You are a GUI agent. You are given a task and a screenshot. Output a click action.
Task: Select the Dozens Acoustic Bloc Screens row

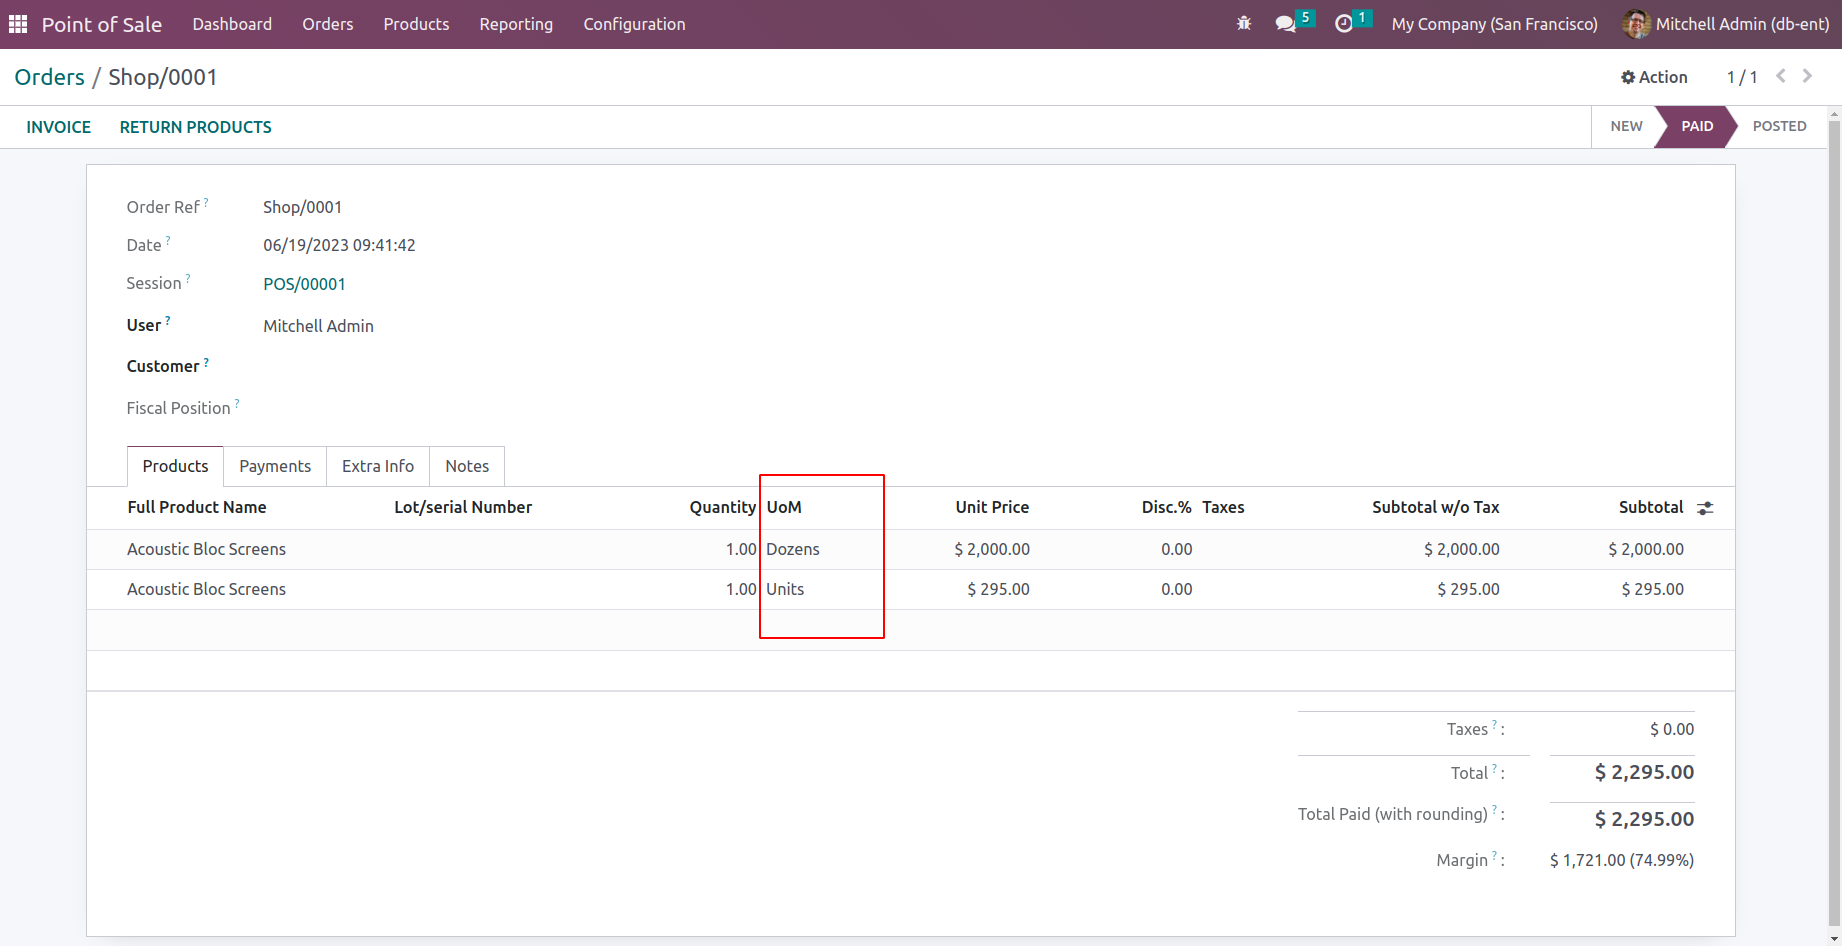pyautogui.click(x=206, y=549)
